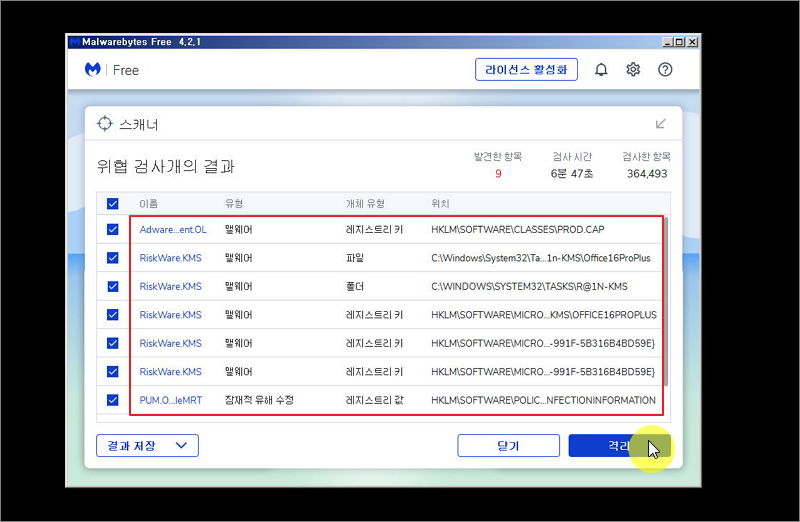This screenshot has height=522, width=800.
Task: Click the results list vertical scrollbar
Action: point(666,301)
